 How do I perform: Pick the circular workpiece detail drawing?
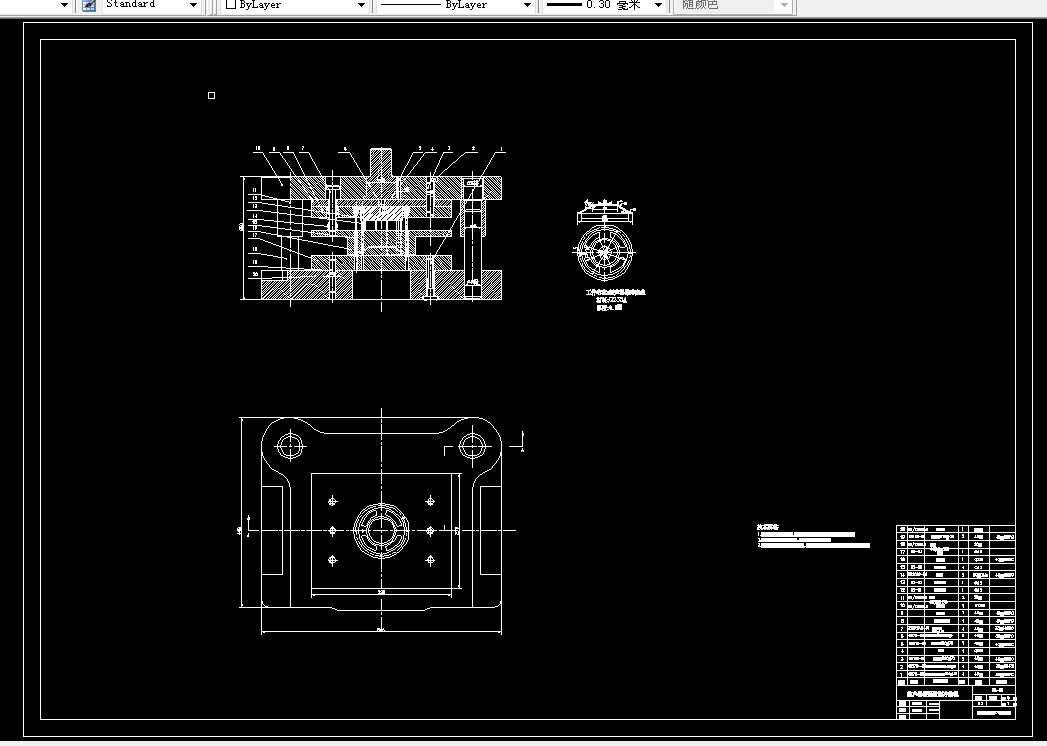coord(604,251)
